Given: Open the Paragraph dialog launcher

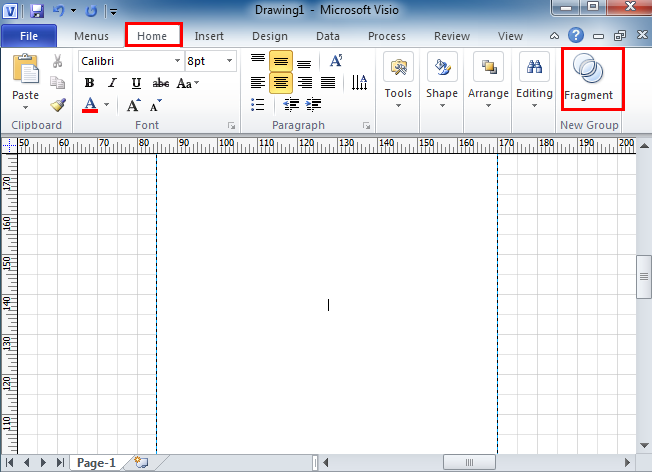Looking at the screenshot, I should coord(366,126).
